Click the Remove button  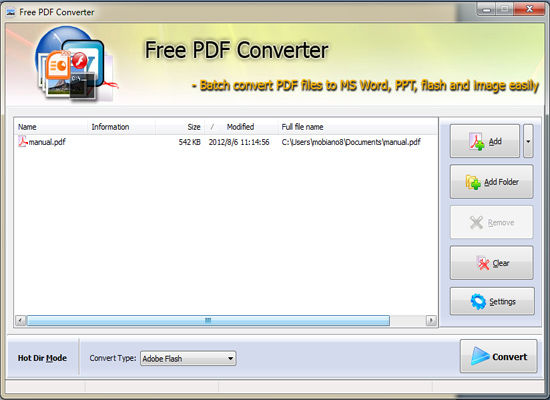(x=492, y=222)
